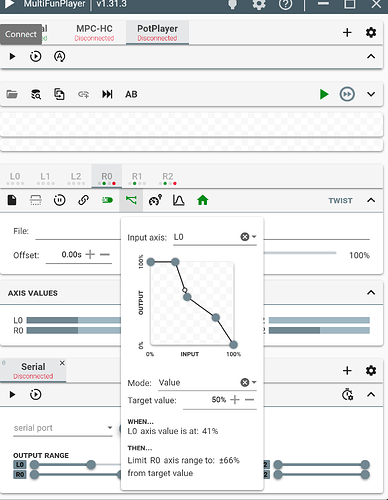Click the green play script button
The width and height of the screenshot is (388, 500).
coord(324,94)
